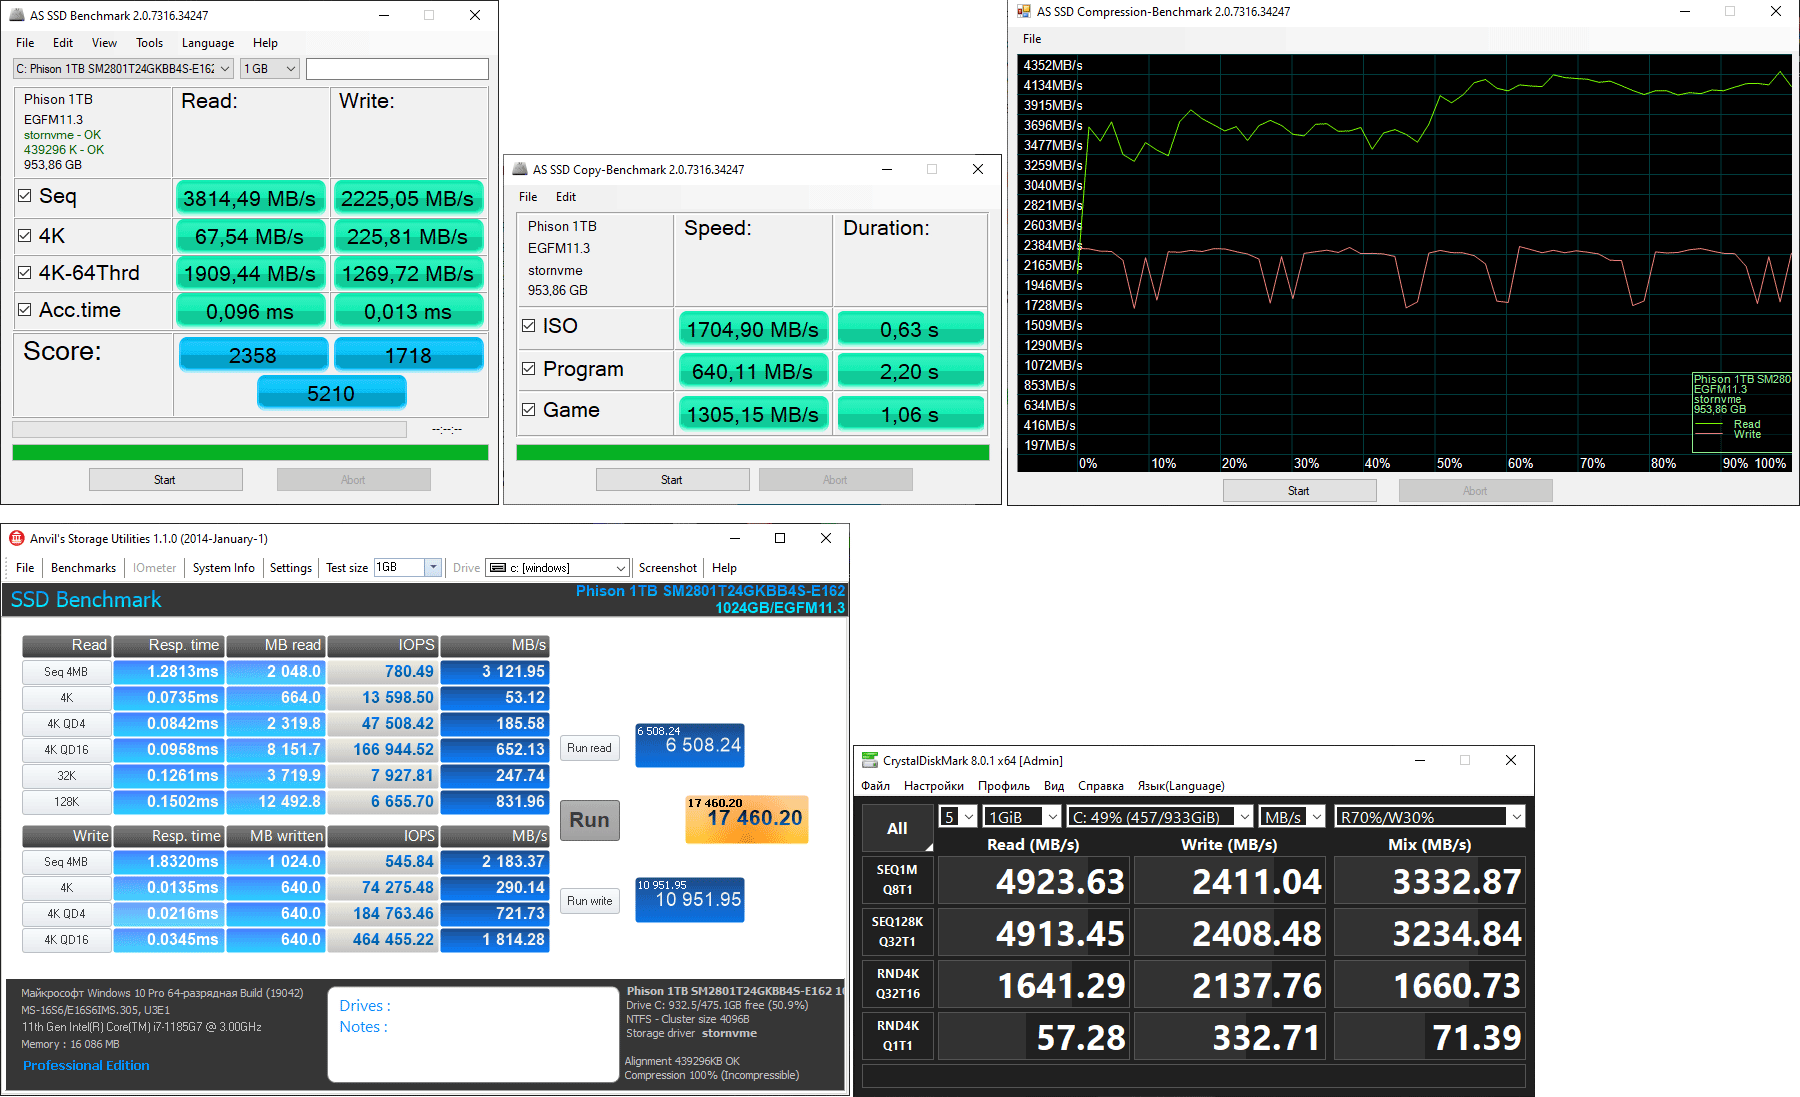Viewport: 1800px width, 1097px height.
Task: Click the AS SSD Copy-Benchmark window icon
Action: (520, 169)
